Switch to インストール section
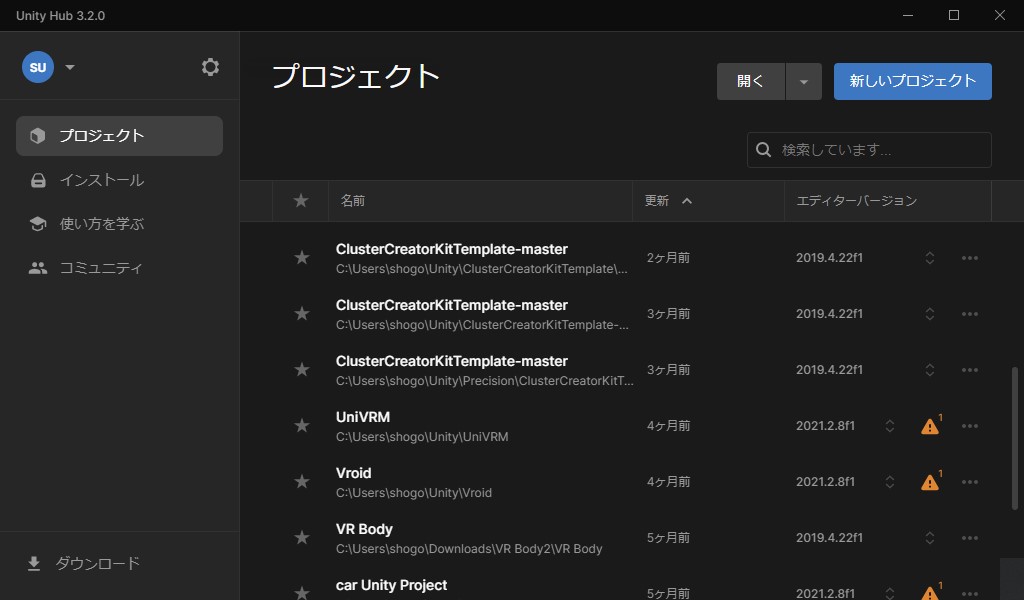 tap(101, 180)
